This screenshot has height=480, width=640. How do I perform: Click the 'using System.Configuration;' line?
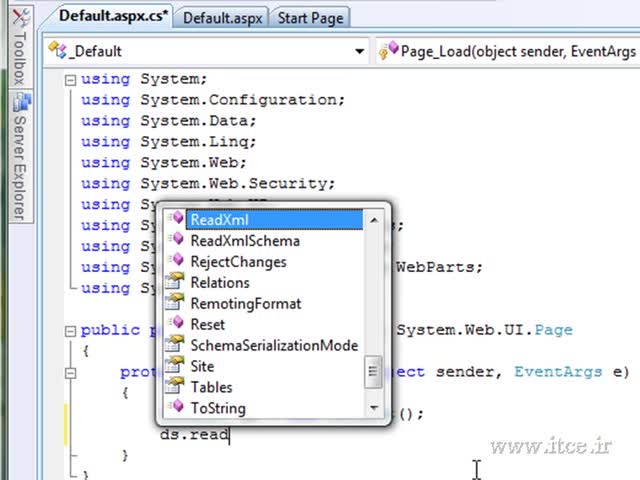tap(213, 100)
